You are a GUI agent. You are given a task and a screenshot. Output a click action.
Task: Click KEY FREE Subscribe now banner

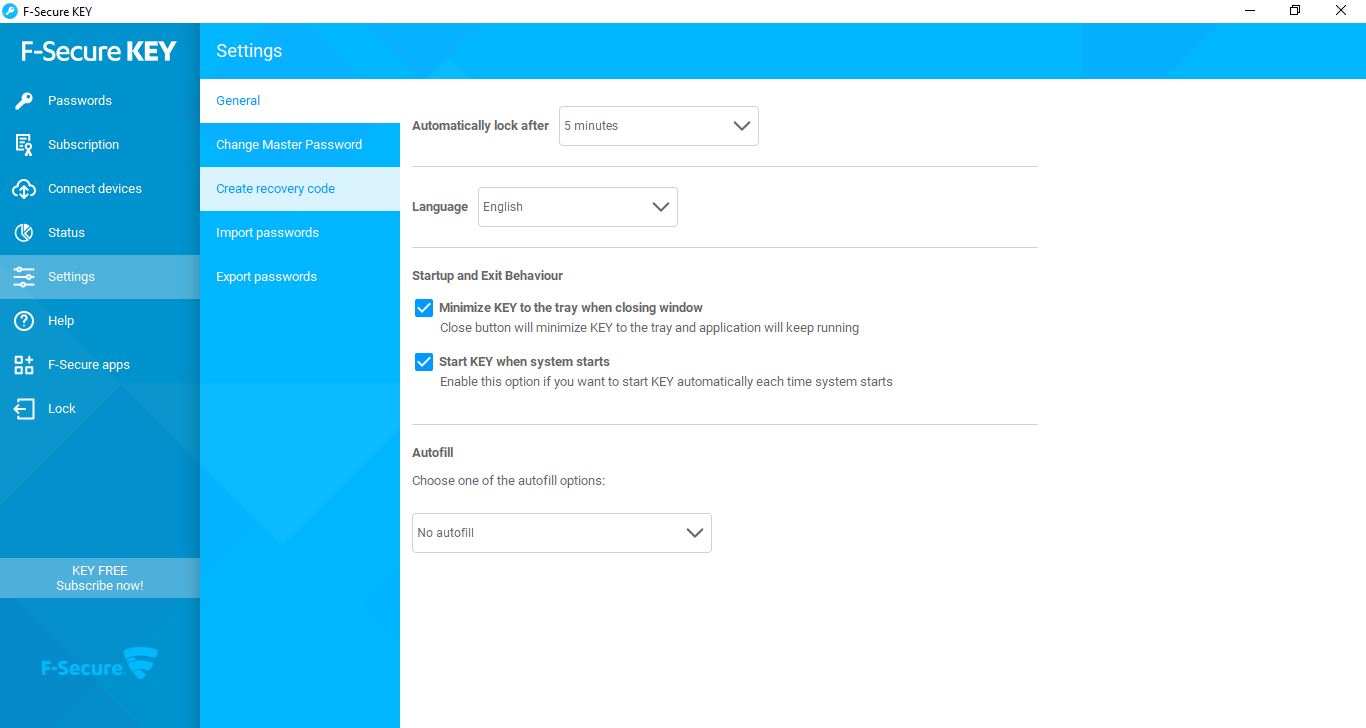click(x=100, y=578)
